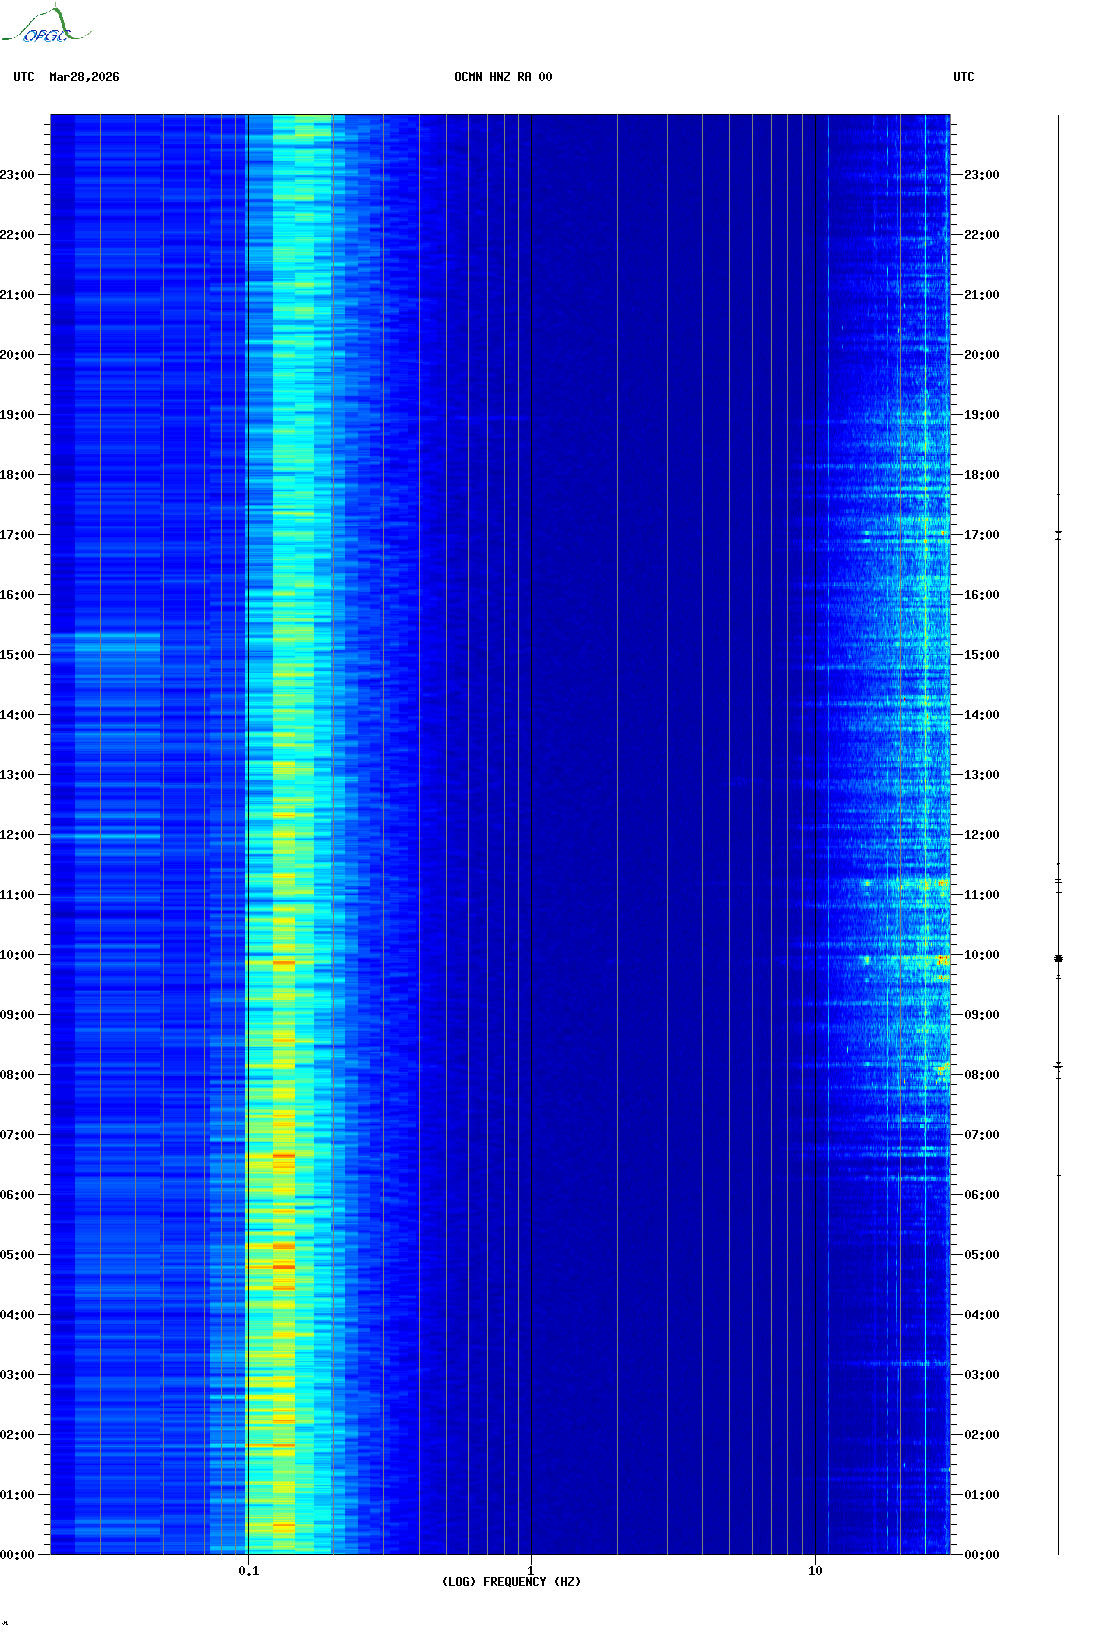Click the station title OCMN HNZ RA 00
1102x1634 pixels.
coord(503,77)
